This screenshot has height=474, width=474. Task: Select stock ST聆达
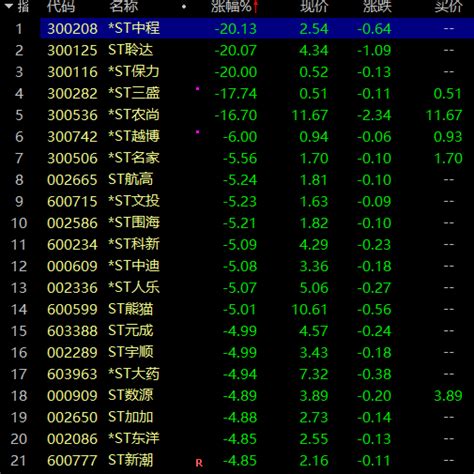[130, 50]
